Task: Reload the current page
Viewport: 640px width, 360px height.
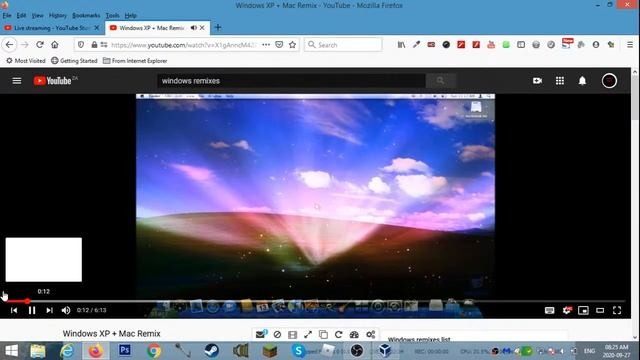Action: [x=40, y=44]
